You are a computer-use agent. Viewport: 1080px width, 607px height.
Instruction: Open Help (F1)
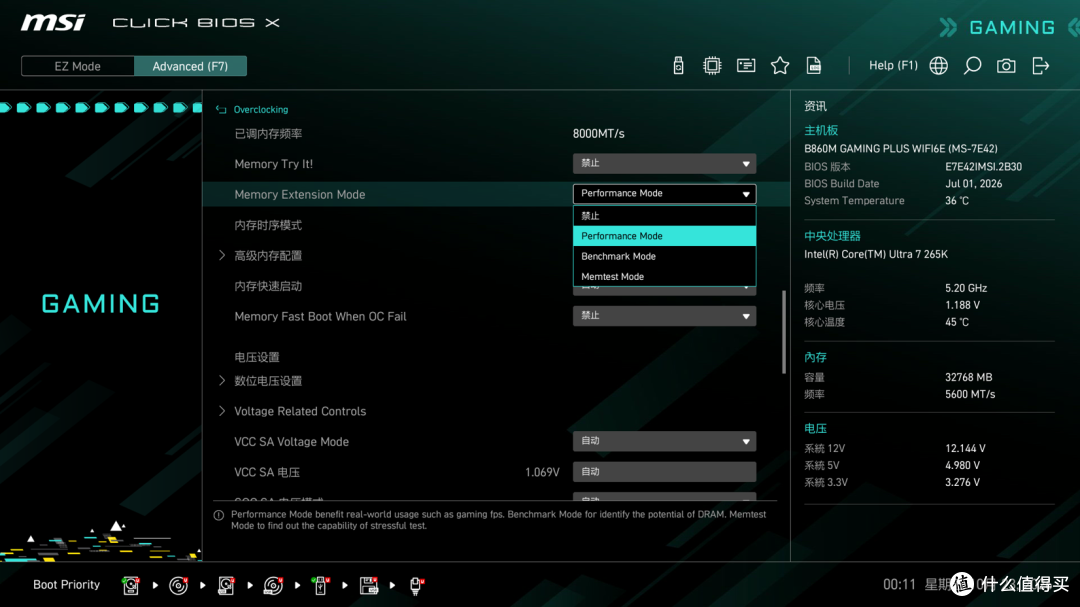point(893,65)
